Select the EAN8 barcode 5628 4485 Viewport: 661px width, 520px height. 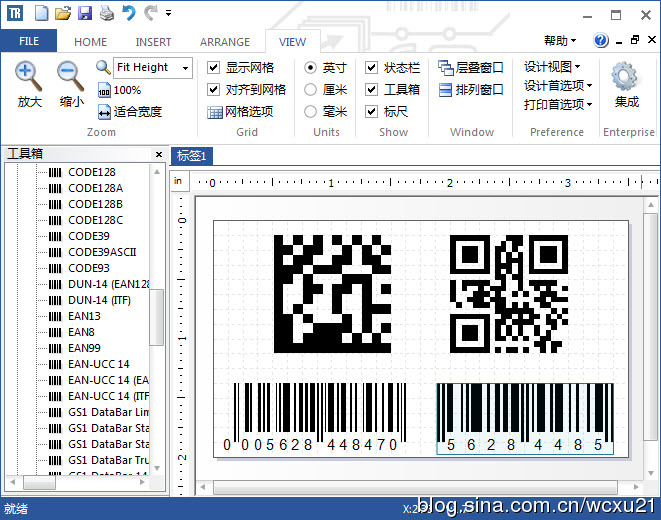(525, 418)
